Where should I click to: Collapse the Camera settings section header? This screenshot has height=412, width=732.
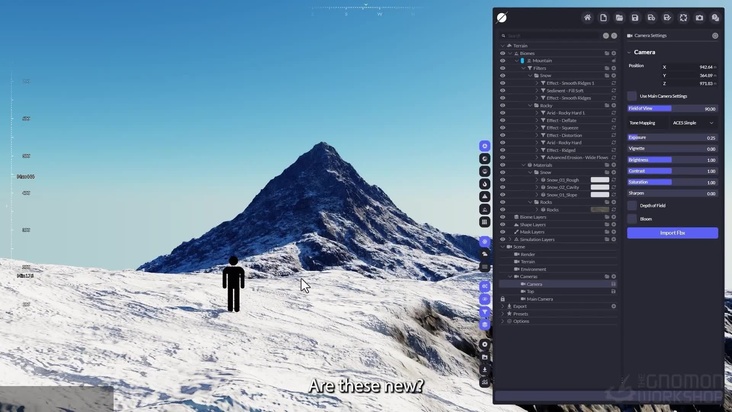pyautogui.click(x=630, y=52)
